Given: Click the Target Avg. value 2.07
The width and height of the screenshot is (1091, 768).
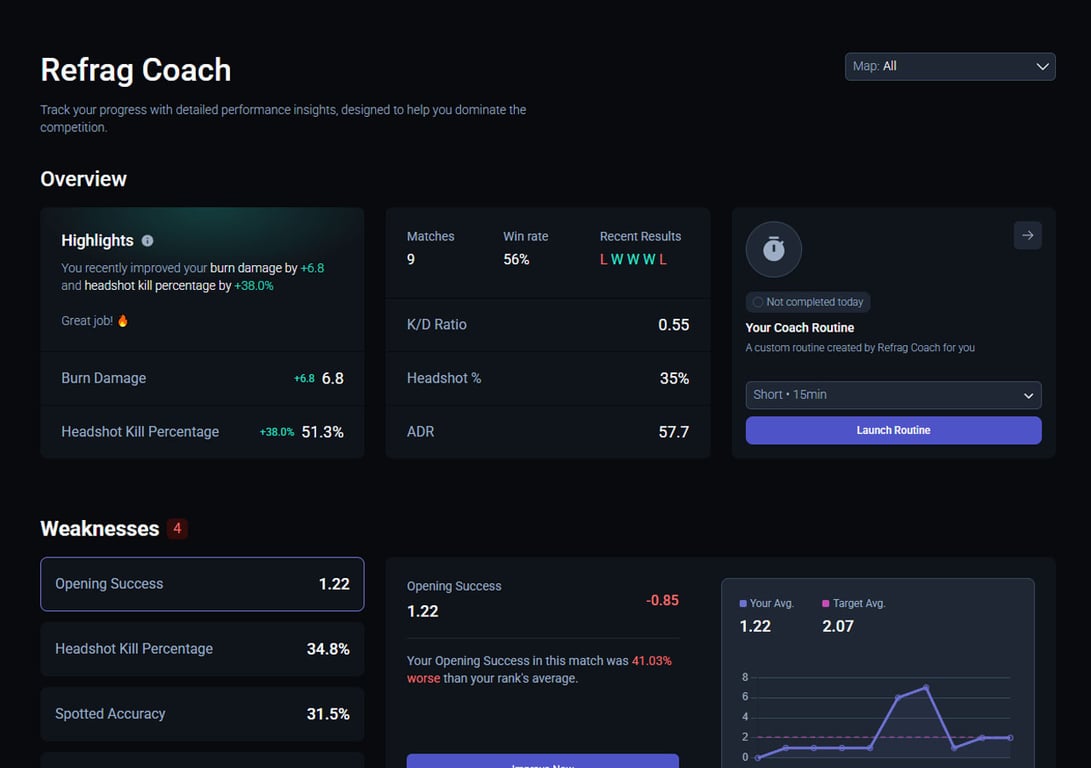Looking at the screenshot, I should coord(838,626).
